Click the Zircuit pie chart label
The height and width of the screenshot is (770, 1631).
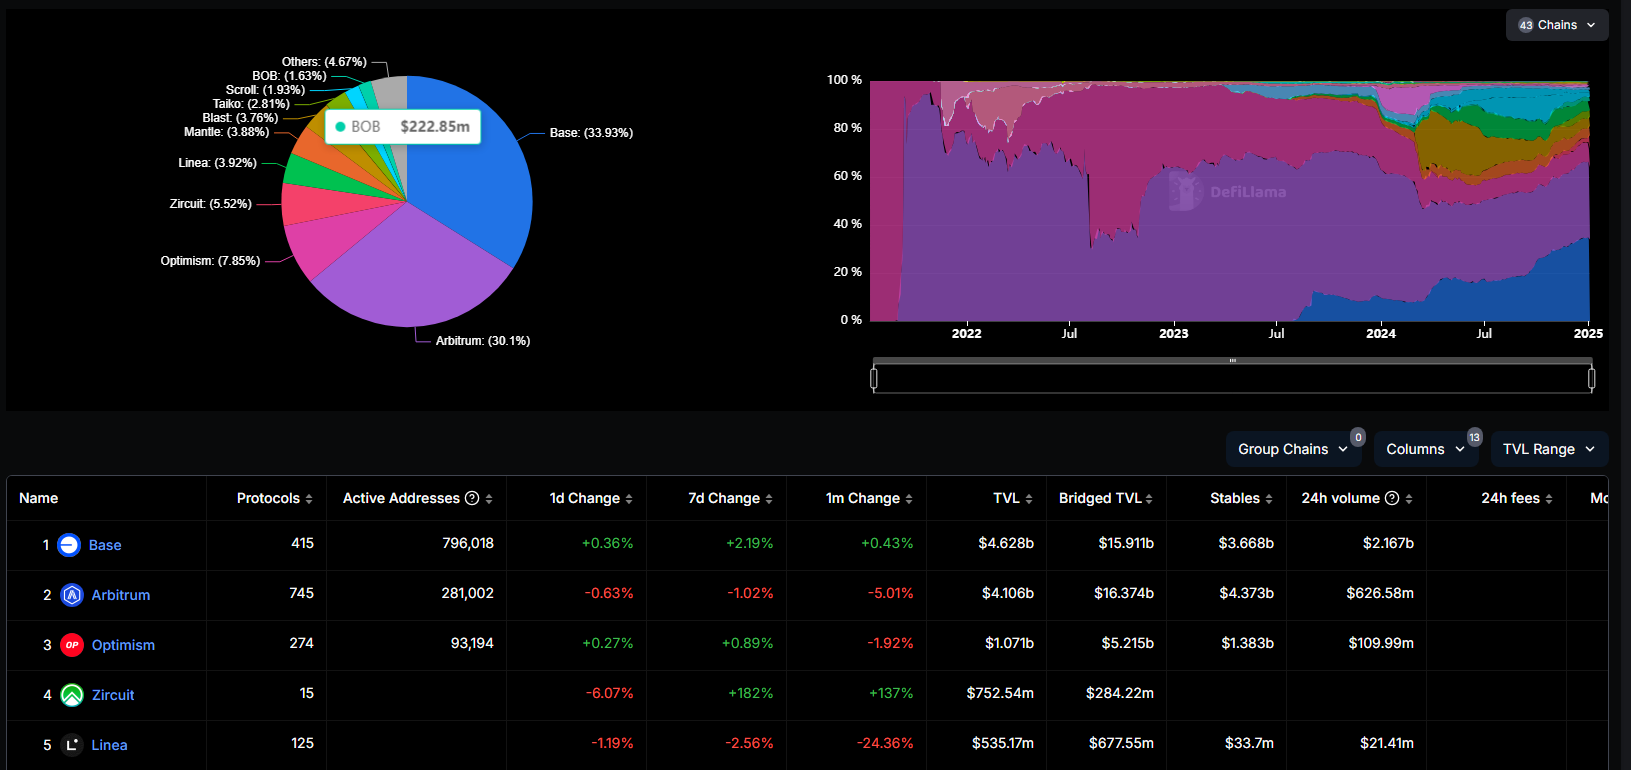tap(210, 204)
